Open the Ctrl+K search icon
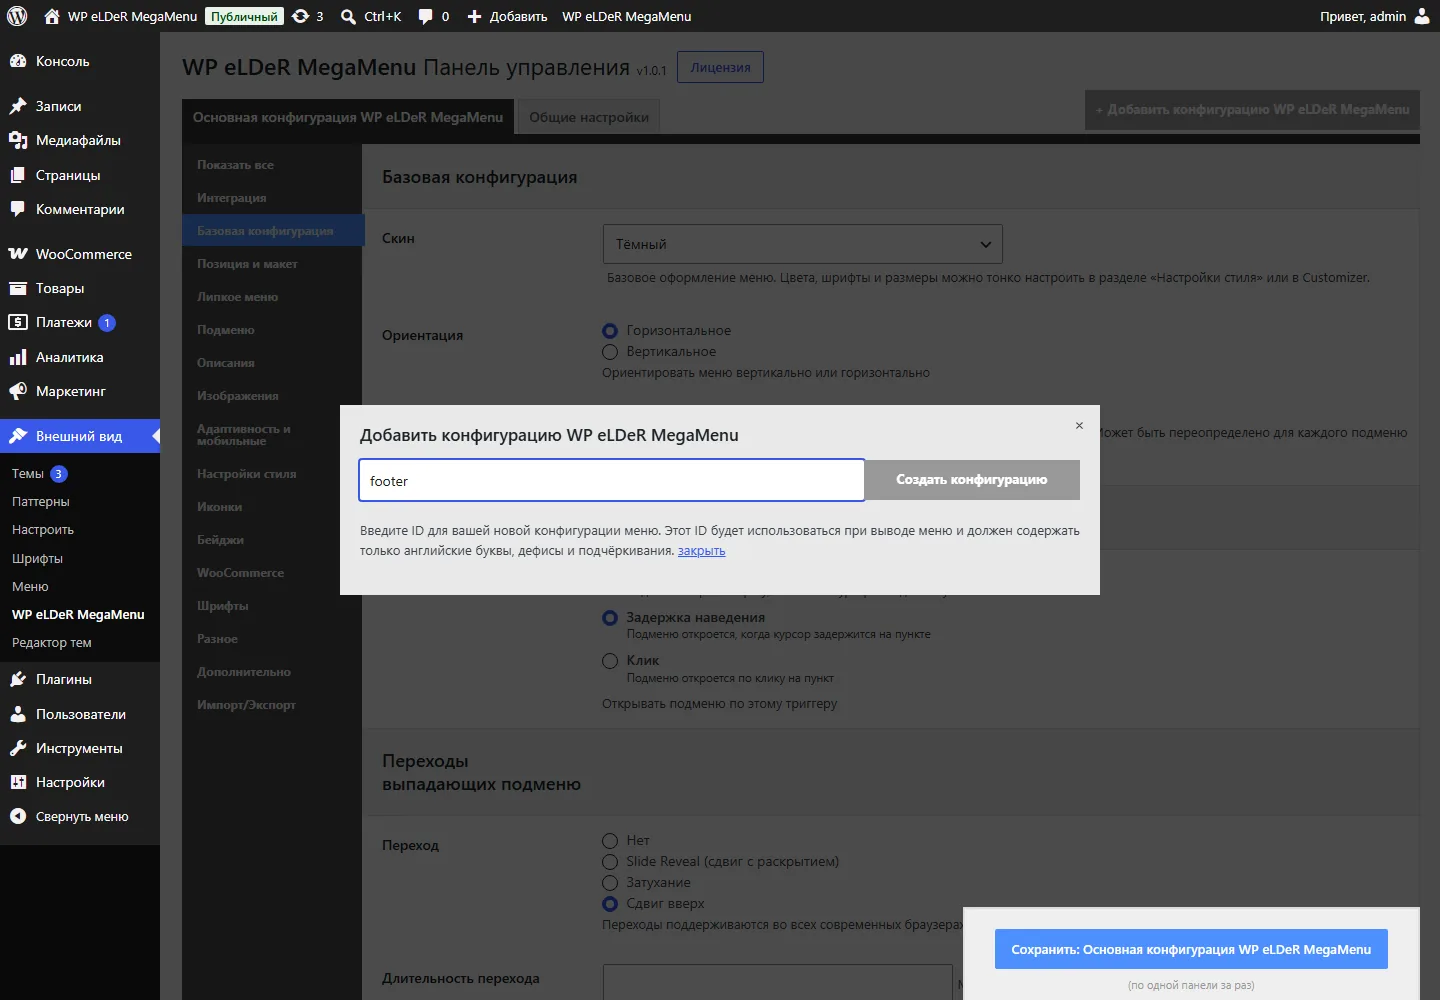 [348, 16]
